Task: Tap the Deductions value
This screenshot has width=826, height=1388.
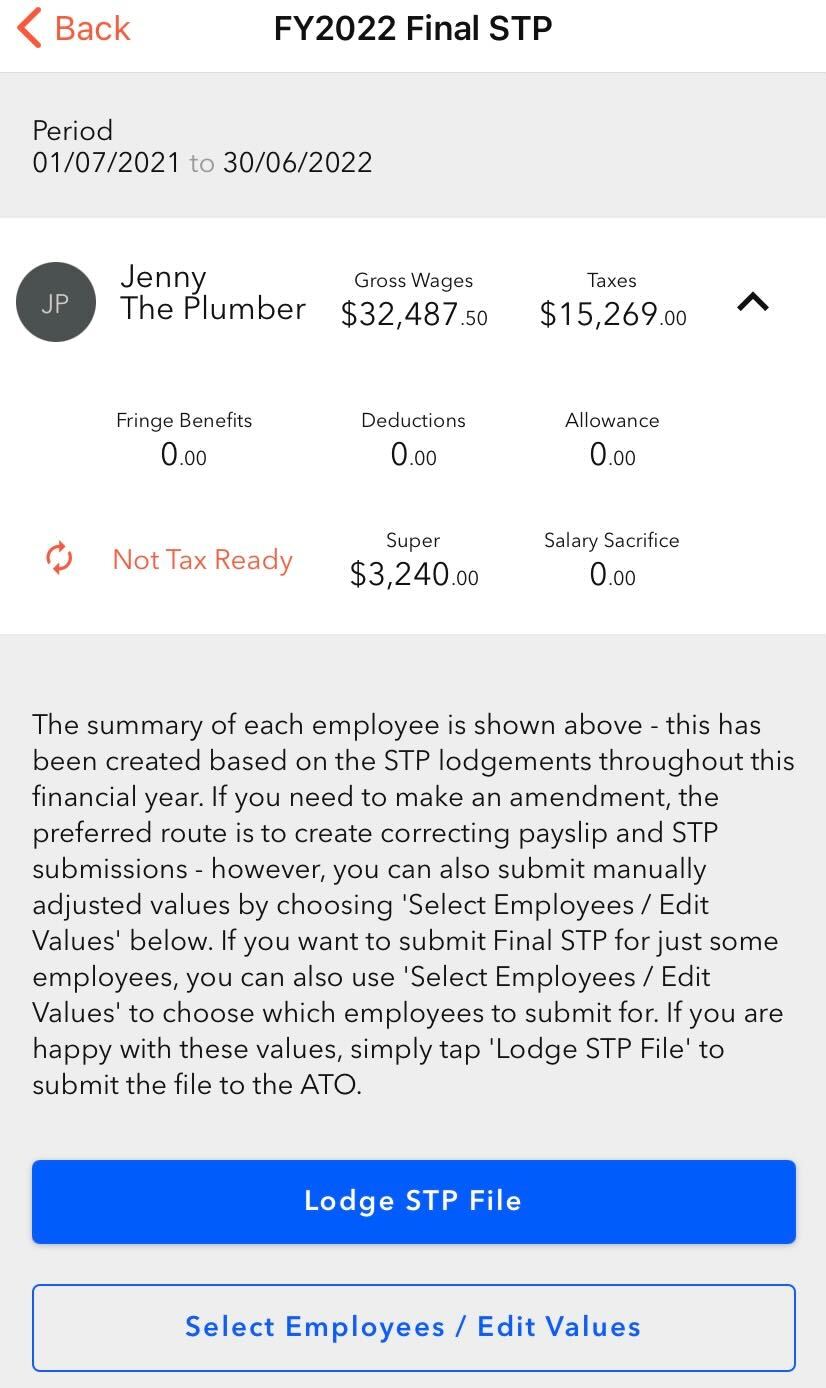Action: pyautogui.click(x=413, y=456)
